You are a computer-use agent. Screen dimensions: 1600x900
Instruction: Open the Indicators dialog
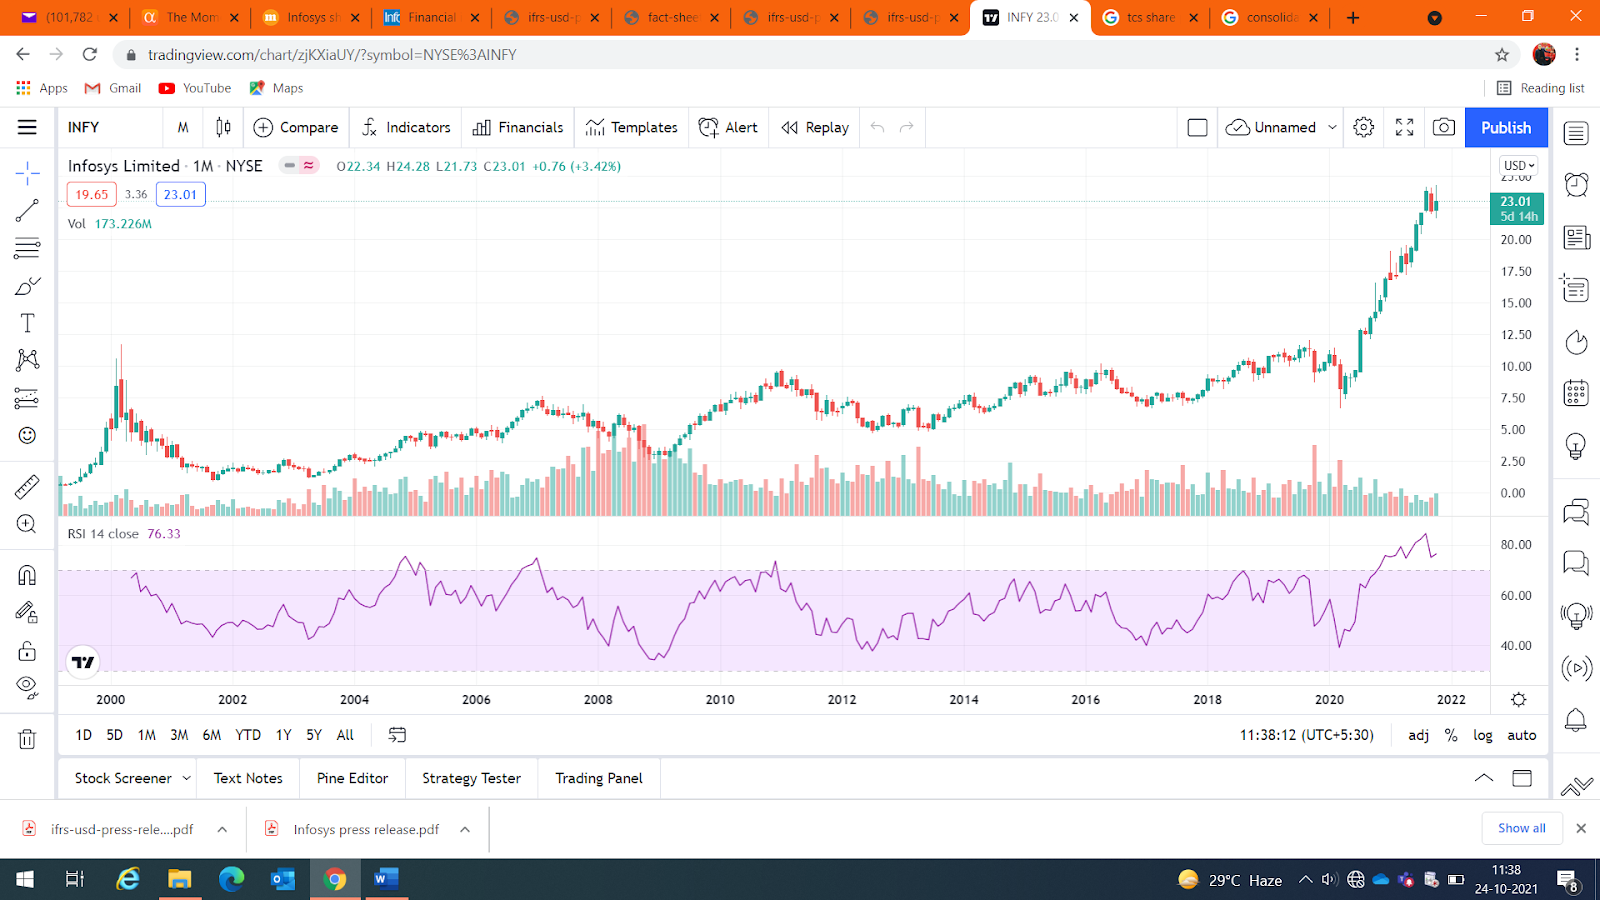tap(406, 127)
